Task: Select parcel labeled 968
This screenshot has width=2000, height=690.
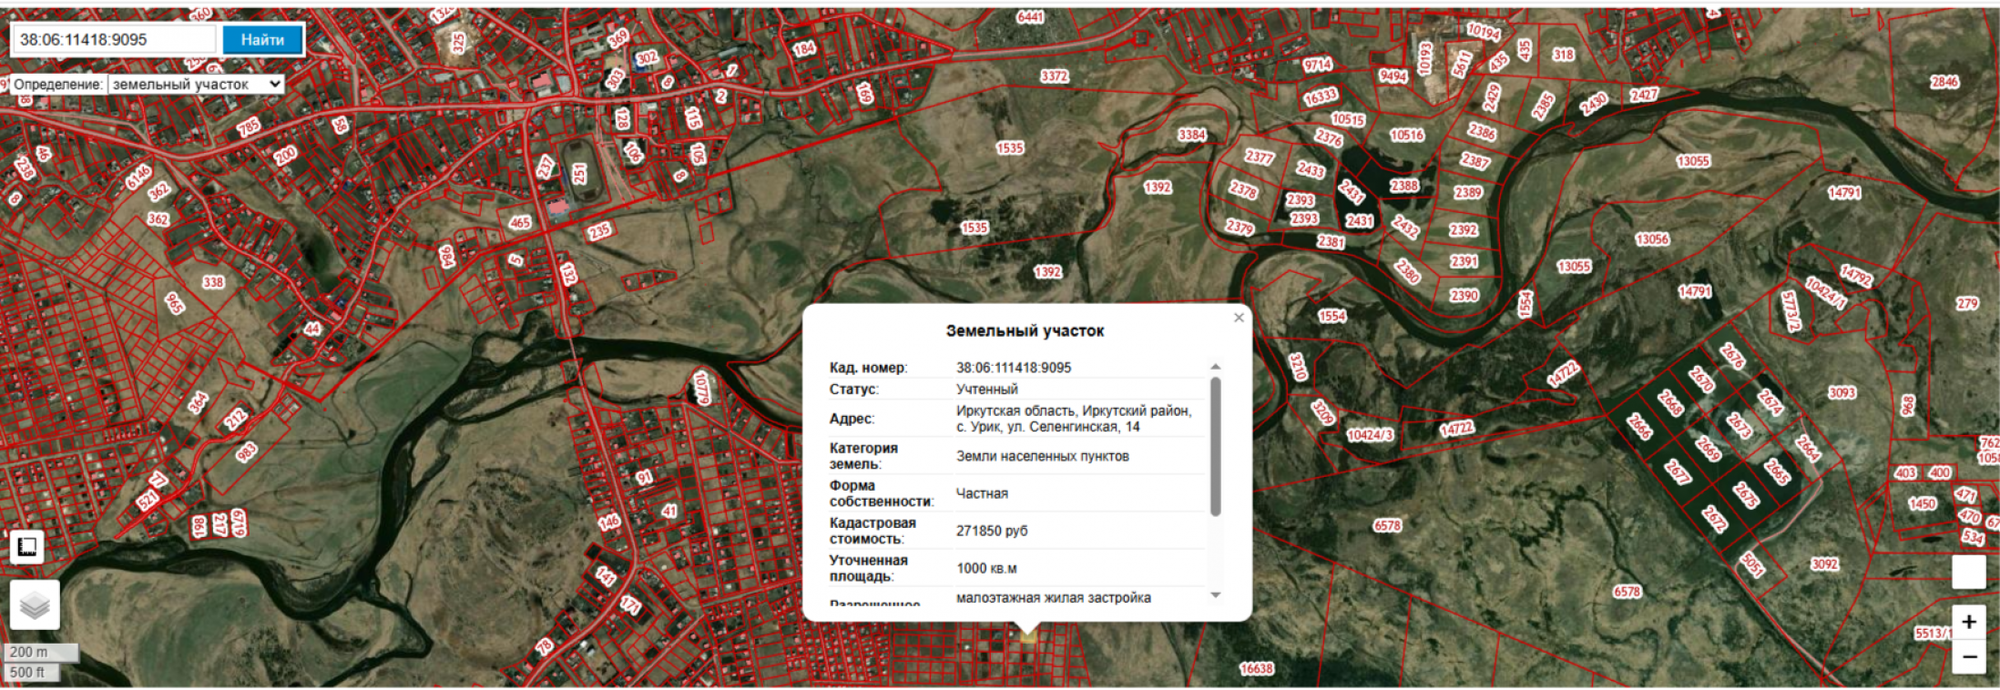Action: [1908, 405]
